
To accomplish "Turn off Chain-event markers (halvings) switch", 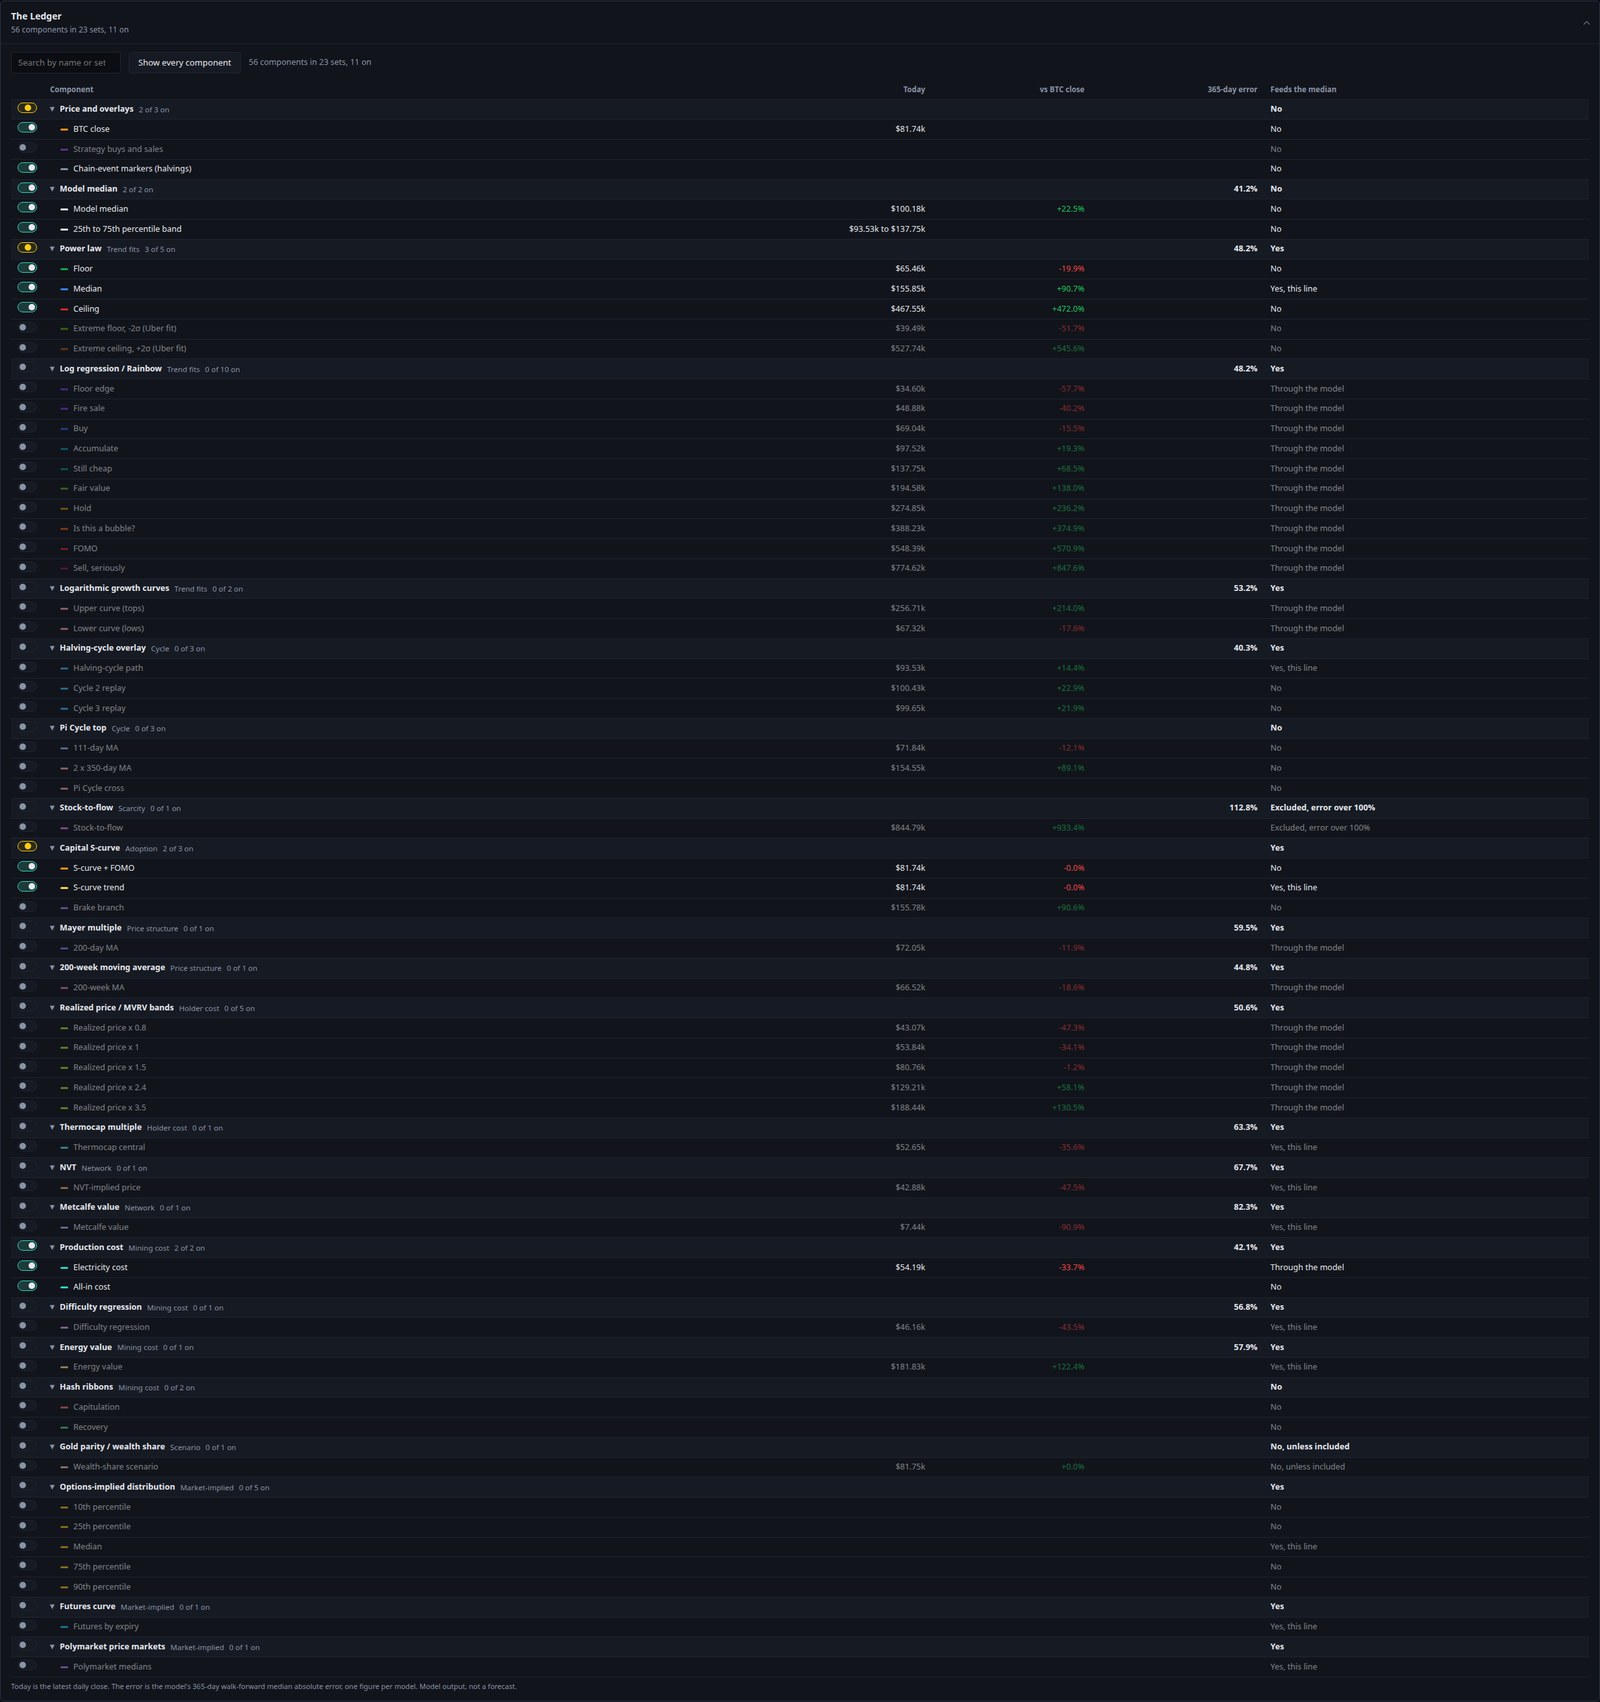I will pyautogui.click(x=27, y=168).
